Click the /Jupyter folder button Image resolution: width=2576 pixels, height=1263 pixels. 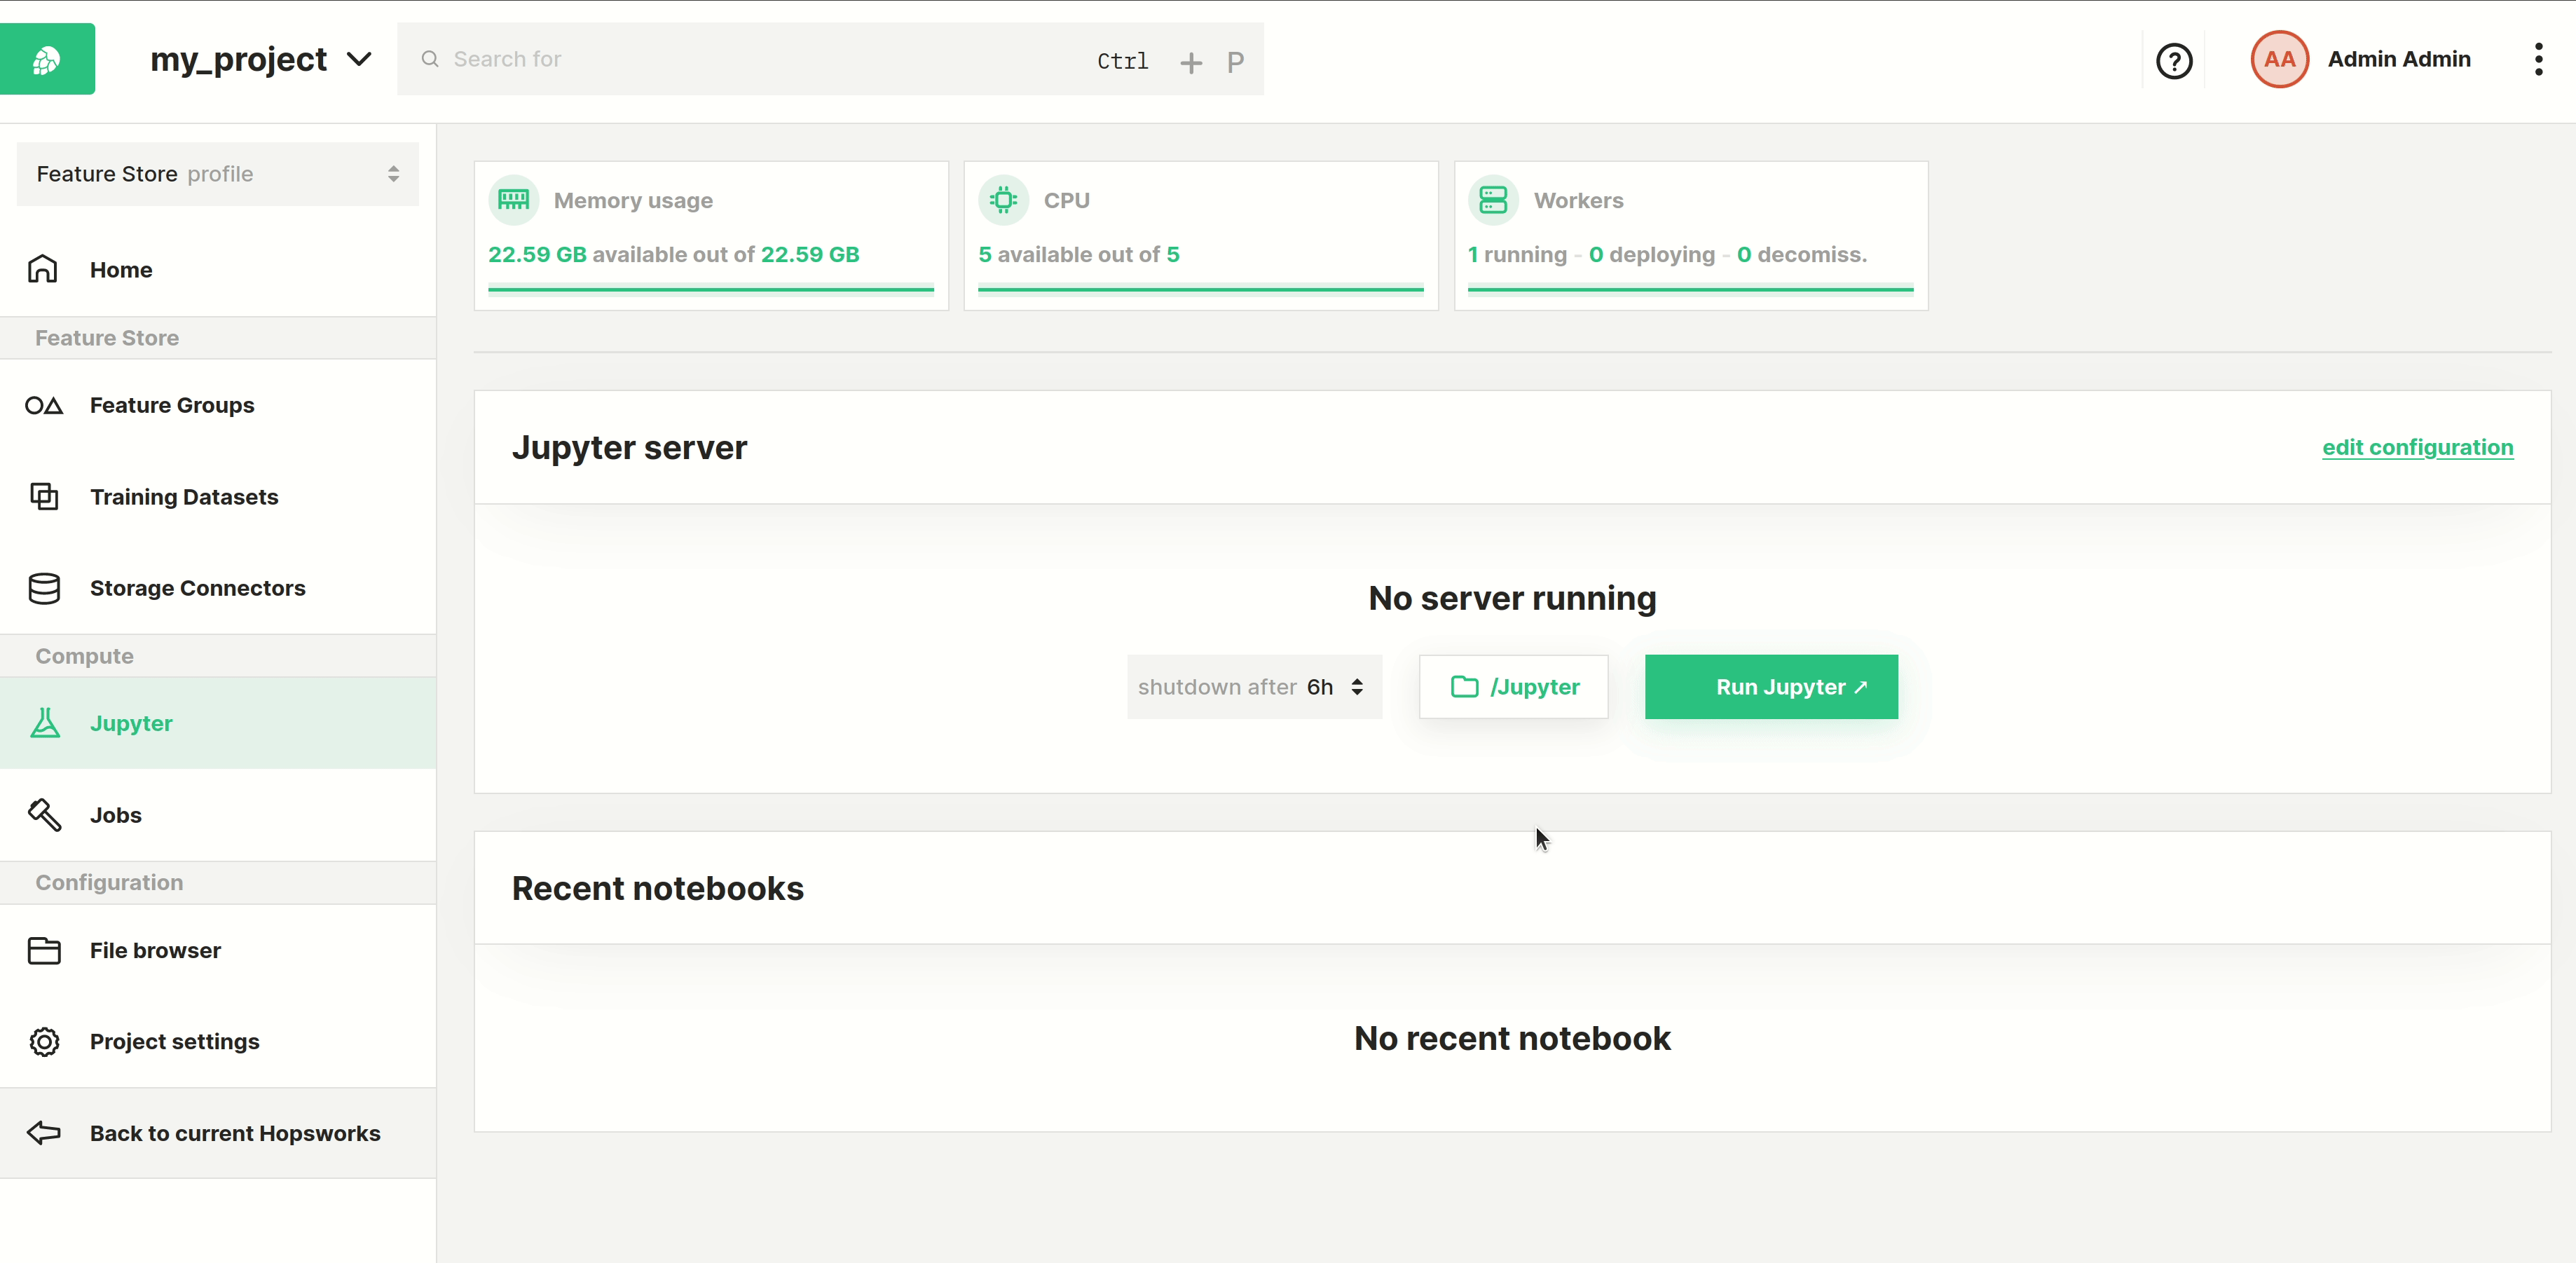tap(1512, 687)
